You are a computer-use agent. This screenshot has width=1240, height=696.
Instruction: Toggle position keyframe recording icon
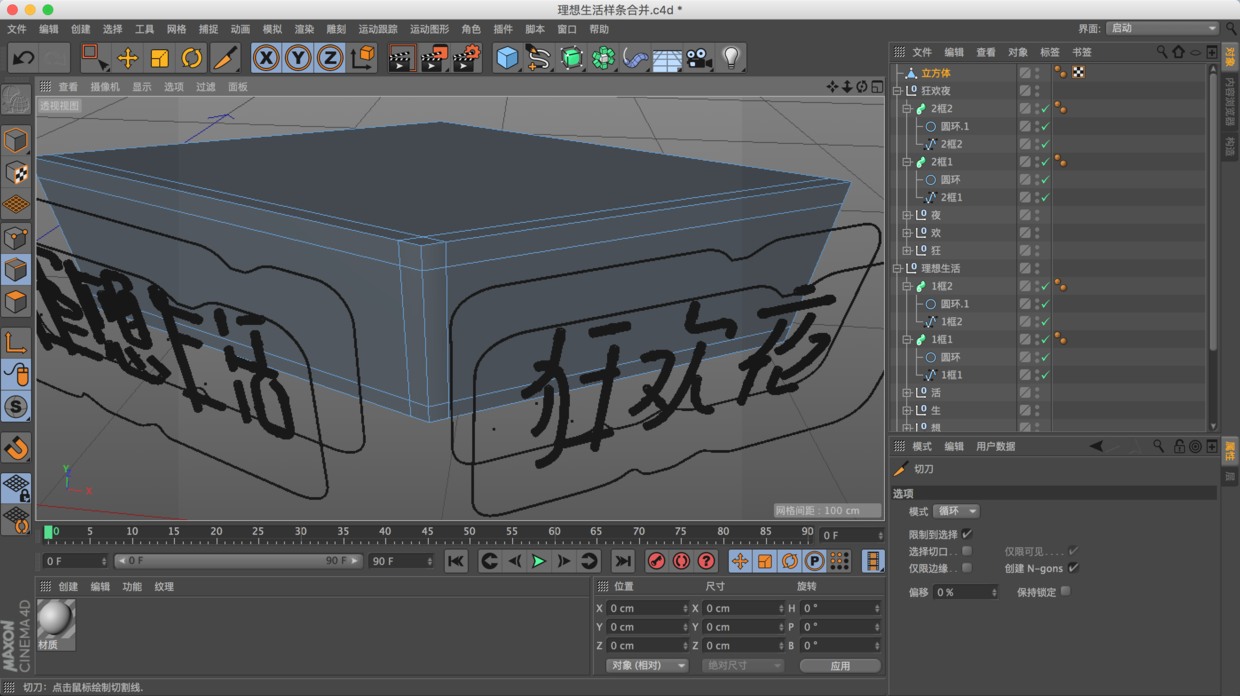(740, 562)
